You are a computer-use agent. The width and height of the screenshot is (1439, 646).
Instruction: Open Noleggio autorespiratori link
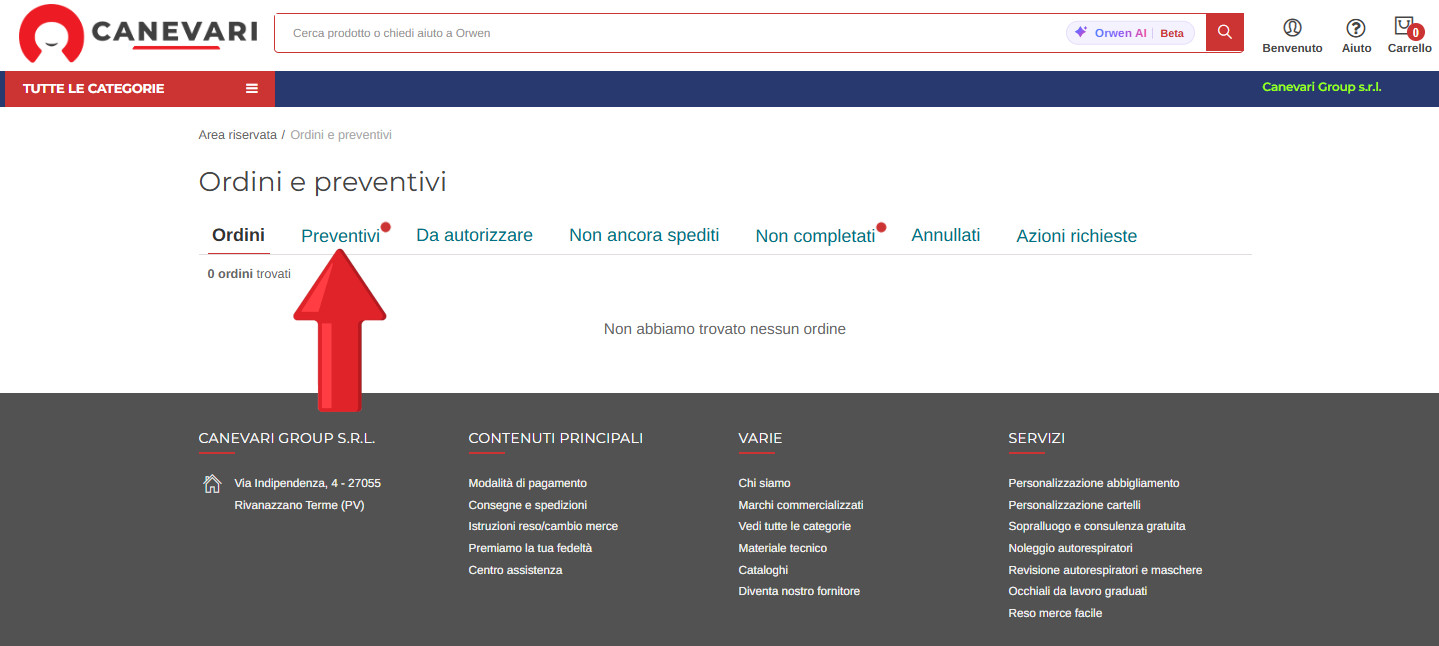coord(1070,548)
